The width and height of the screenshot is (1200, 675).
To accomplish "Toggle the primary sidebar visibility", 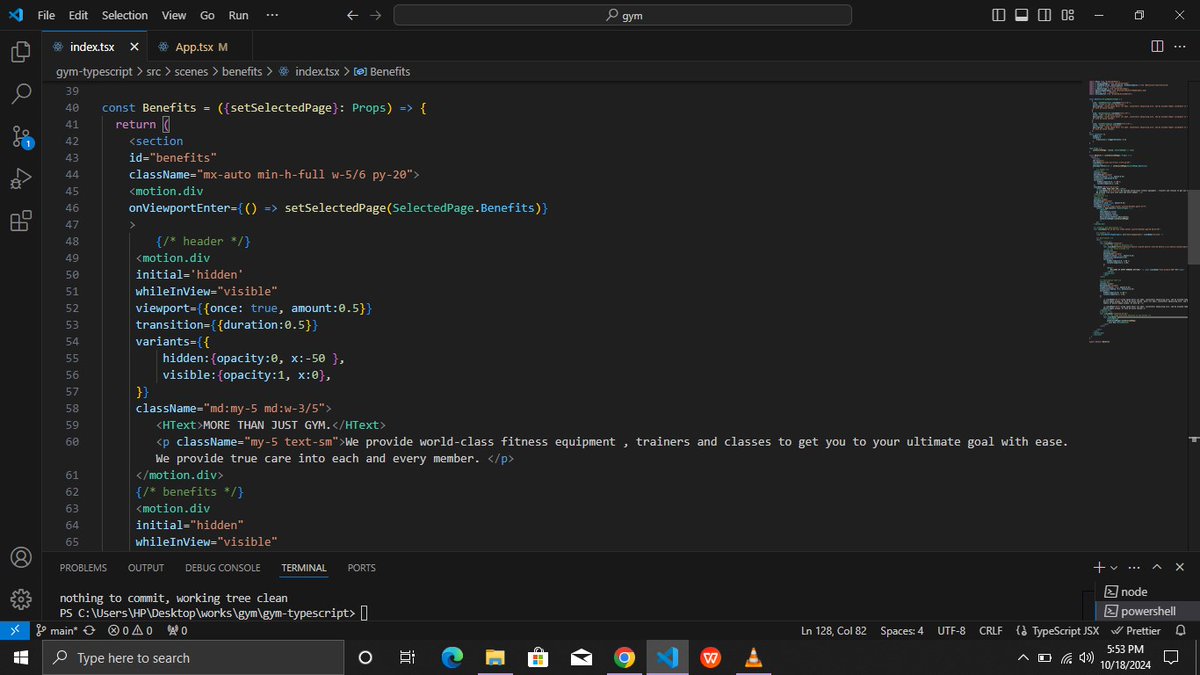I will pos(999,14).
